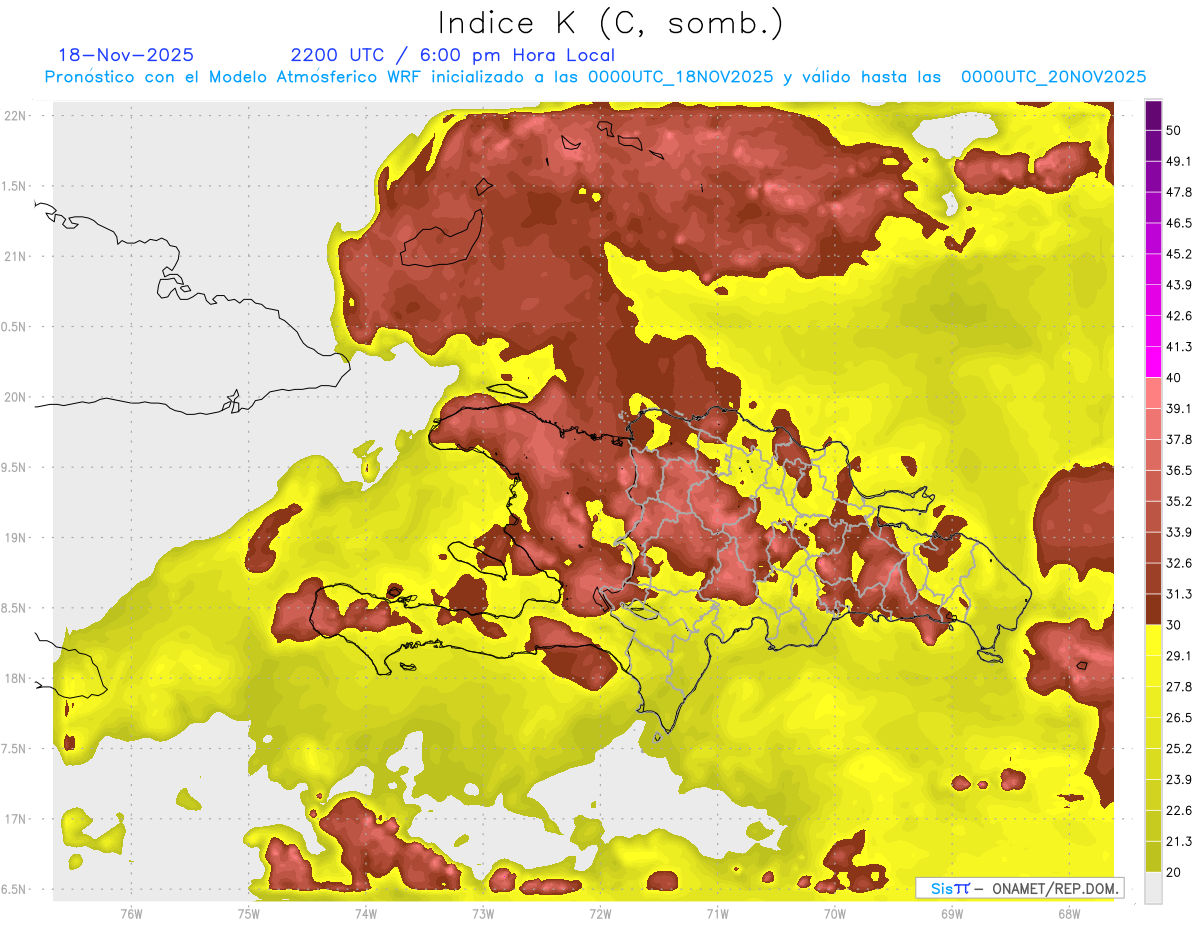
Task: Select the gray bottom colorbar segment
Action: click(x=1153, y=887)
